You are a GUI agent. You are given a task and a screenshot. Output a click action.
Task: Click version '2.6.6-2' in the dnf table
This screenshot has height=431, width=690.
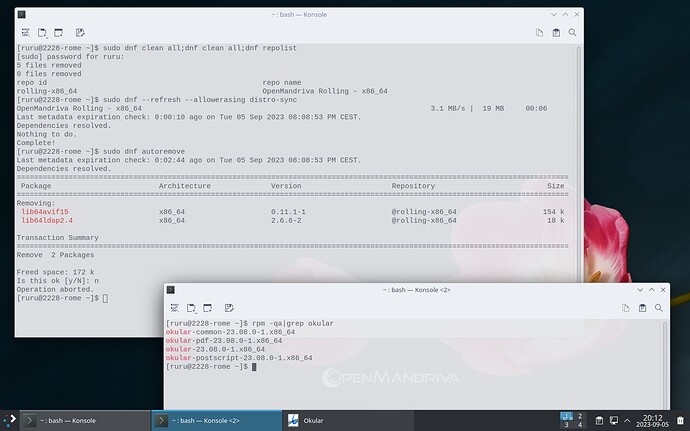286,221
